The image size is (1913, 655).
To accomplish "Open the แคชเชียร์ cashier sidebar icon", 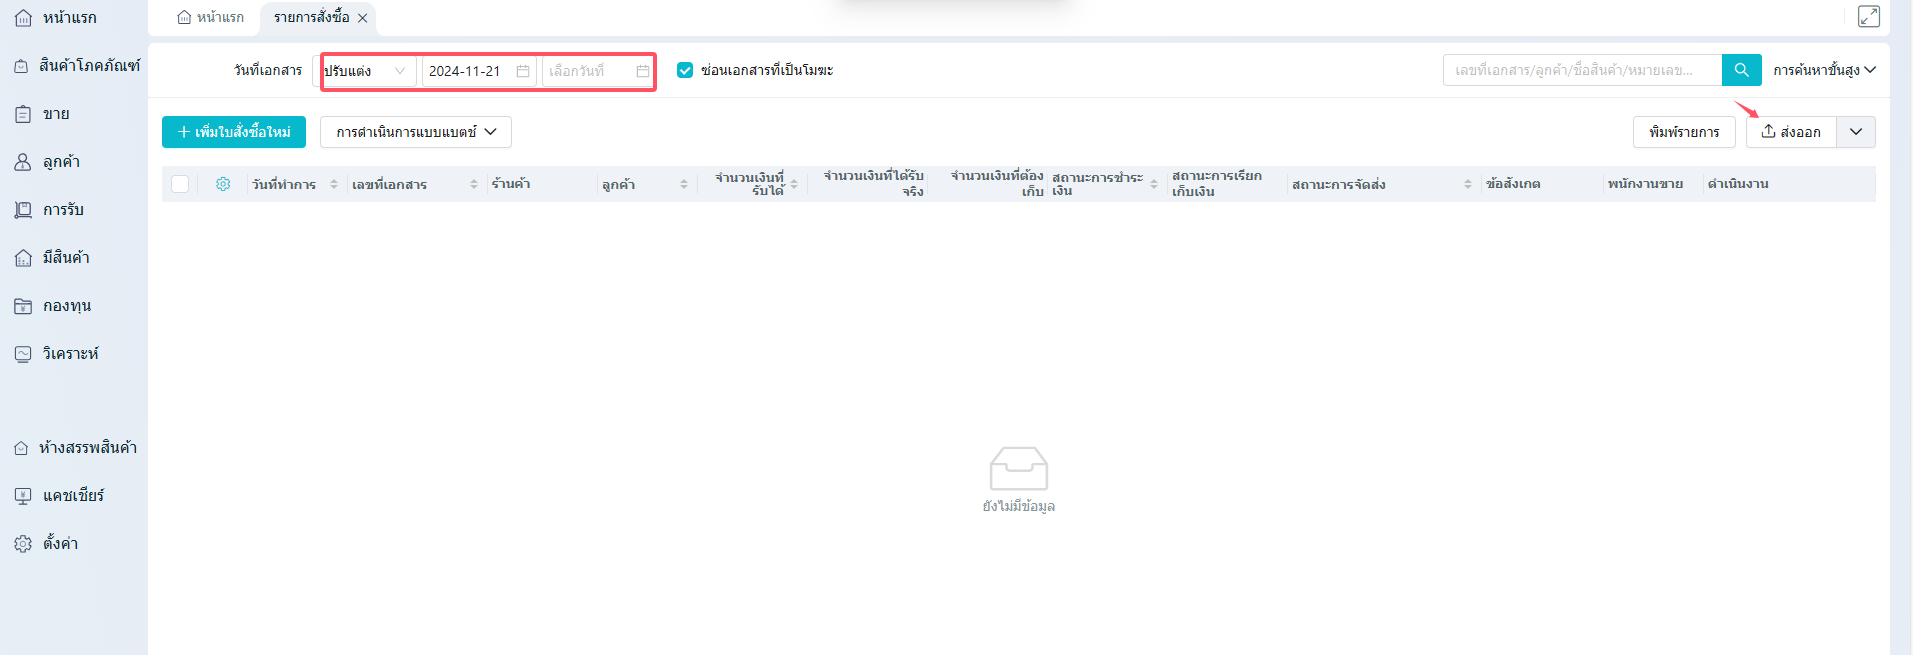I will pos(23,496).
